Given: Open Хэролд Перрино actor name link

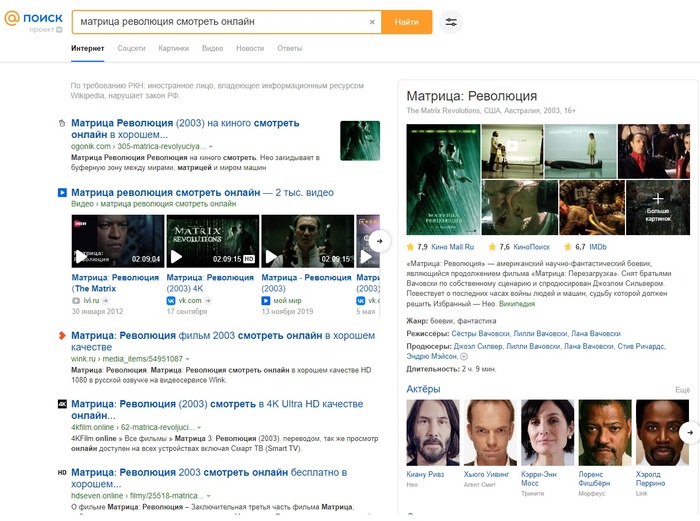Looking at the screenshot, I should tap(650, 479).
